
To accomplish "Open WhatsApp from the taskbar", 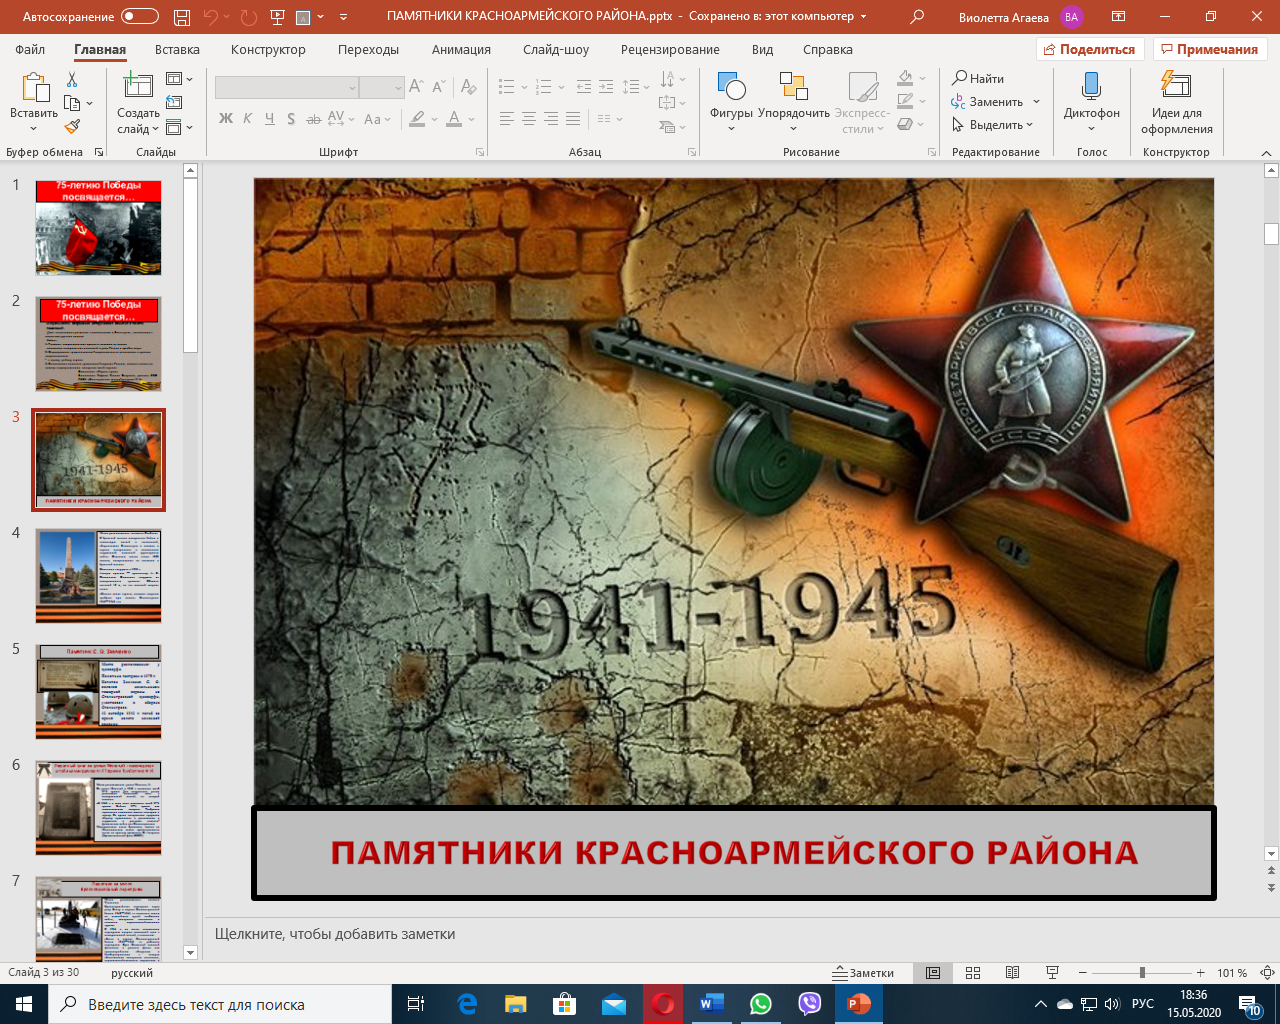I will pos(761,1004).
